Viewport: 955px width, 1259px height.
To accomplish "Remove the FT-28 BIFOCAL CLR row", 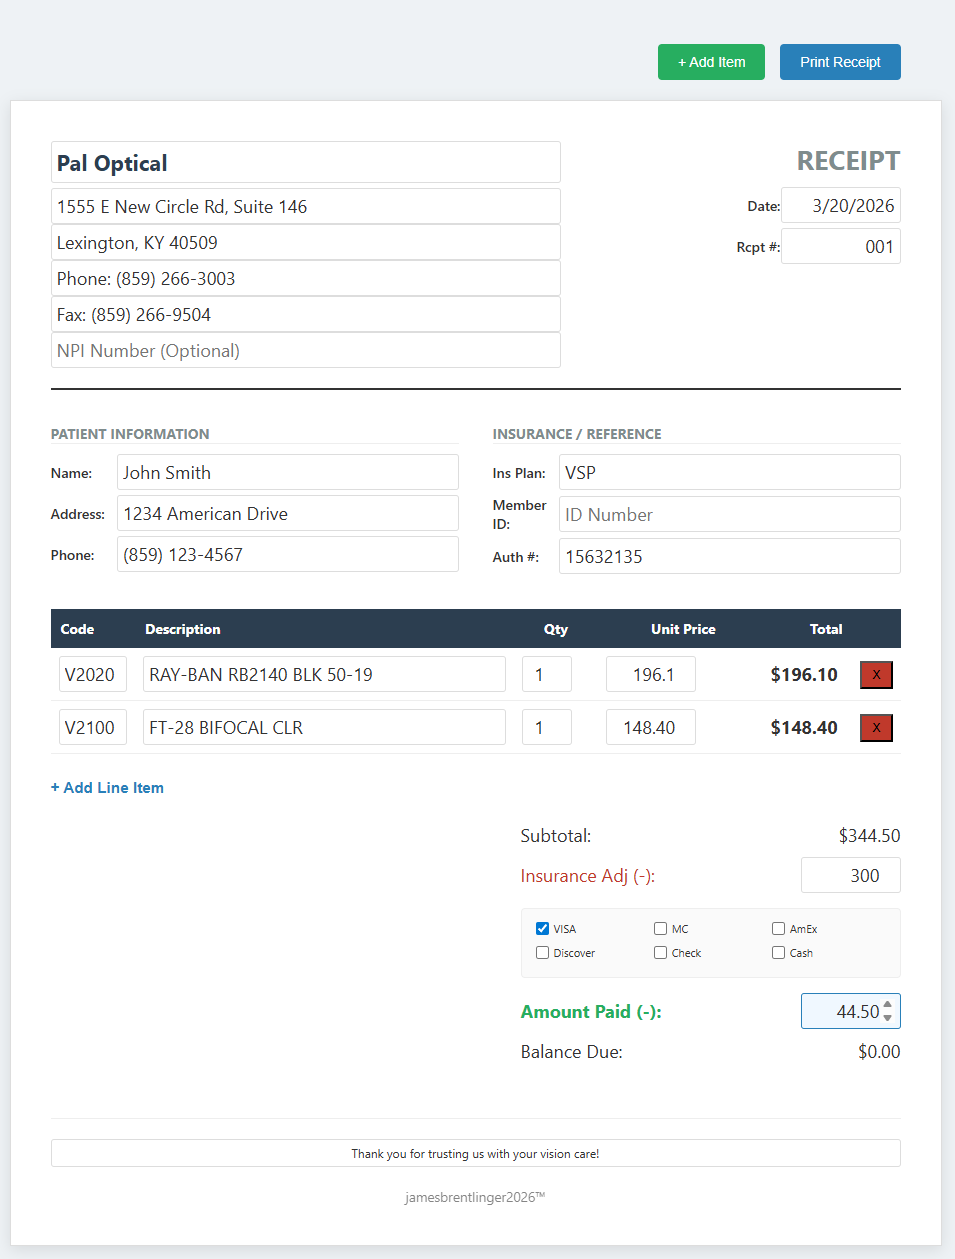I will 876,728.
